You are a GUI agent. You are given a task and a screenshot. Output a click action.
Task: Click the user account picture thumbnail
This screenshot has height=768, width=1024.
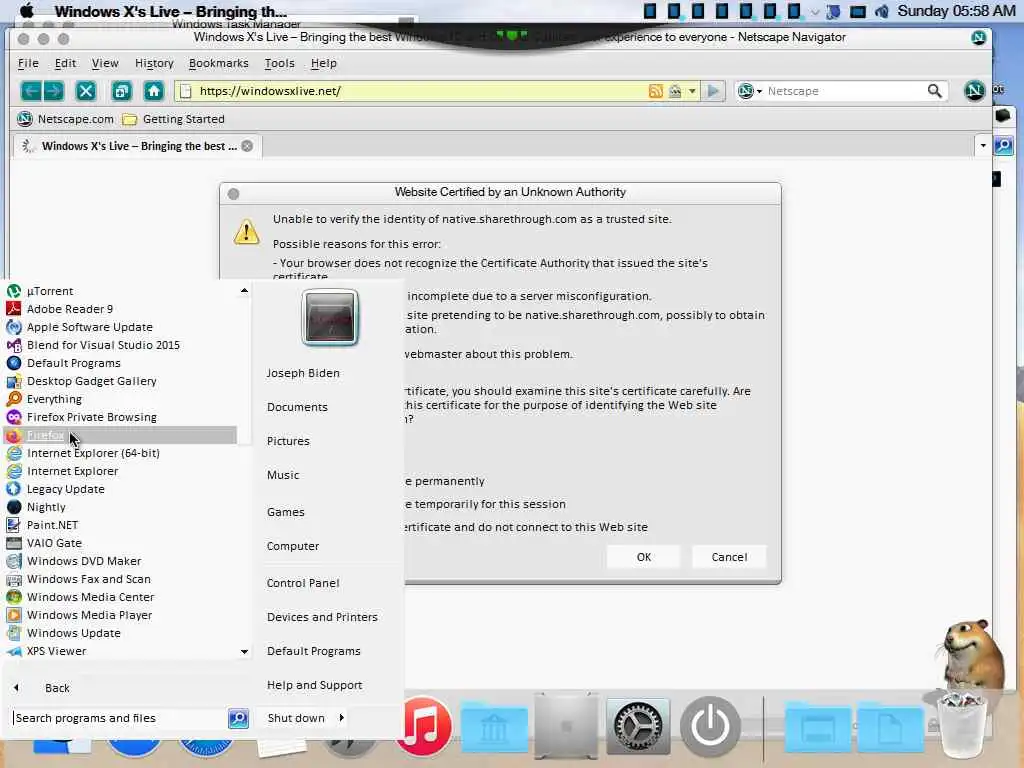330,317
